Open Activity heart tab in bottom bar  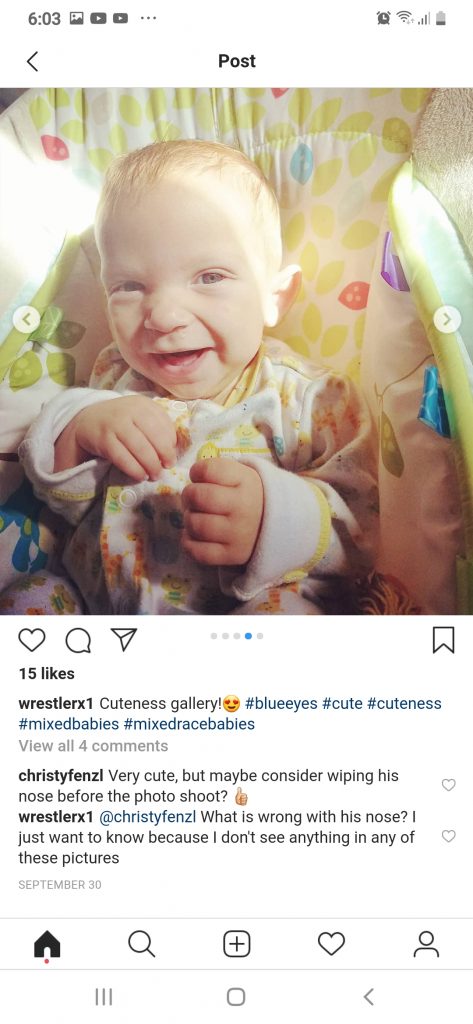pos(331,944)
